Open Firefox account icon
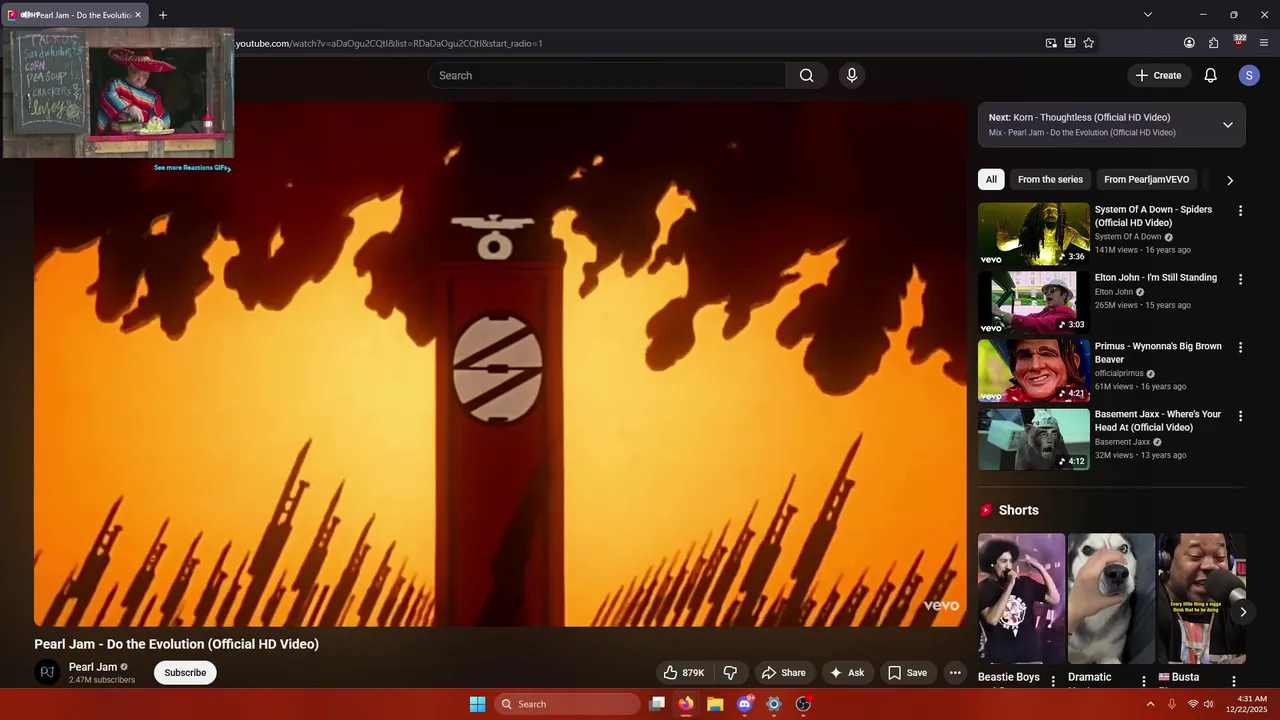 [x=1189, y=43]
